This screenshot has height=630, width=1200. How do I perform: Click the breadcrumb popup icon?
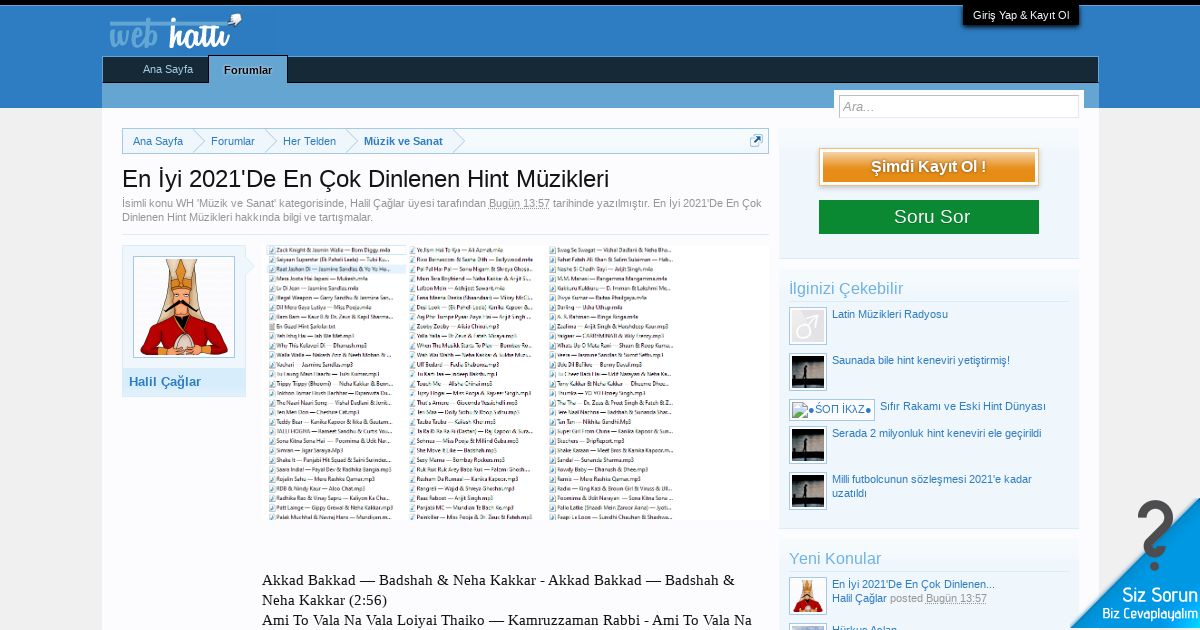(756, 141)
